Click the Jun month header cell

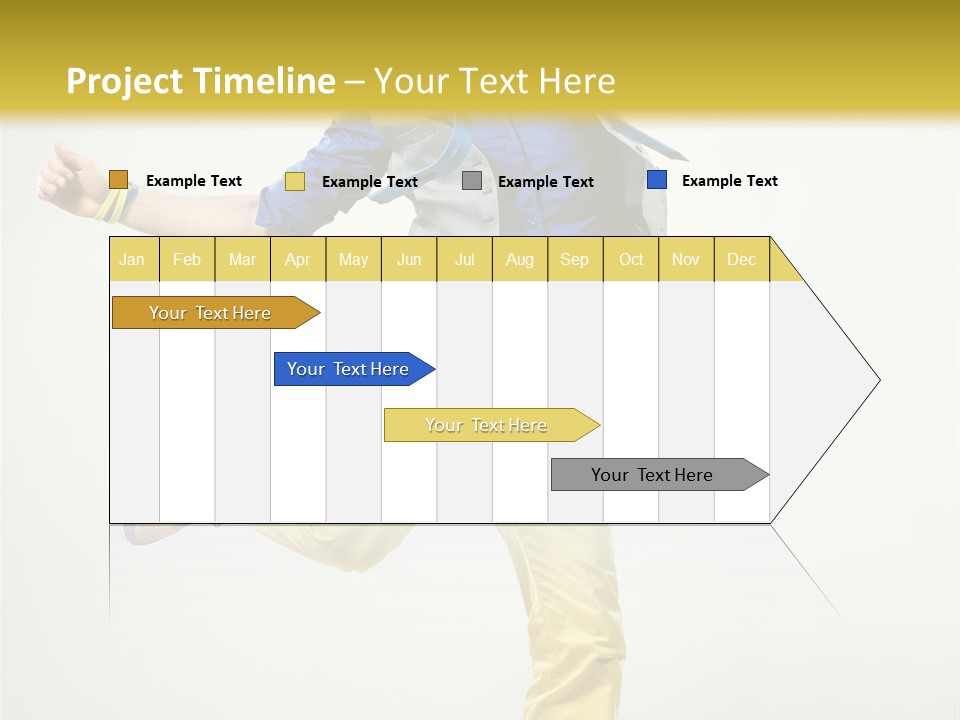[x=409, y=259]
